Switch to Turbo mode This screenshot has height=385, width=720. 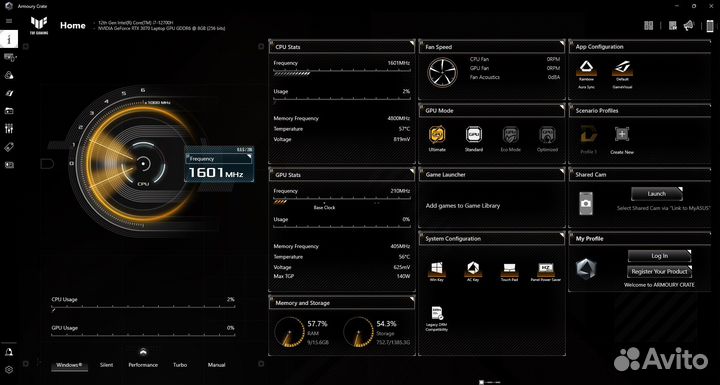click(x=180, y=365)
